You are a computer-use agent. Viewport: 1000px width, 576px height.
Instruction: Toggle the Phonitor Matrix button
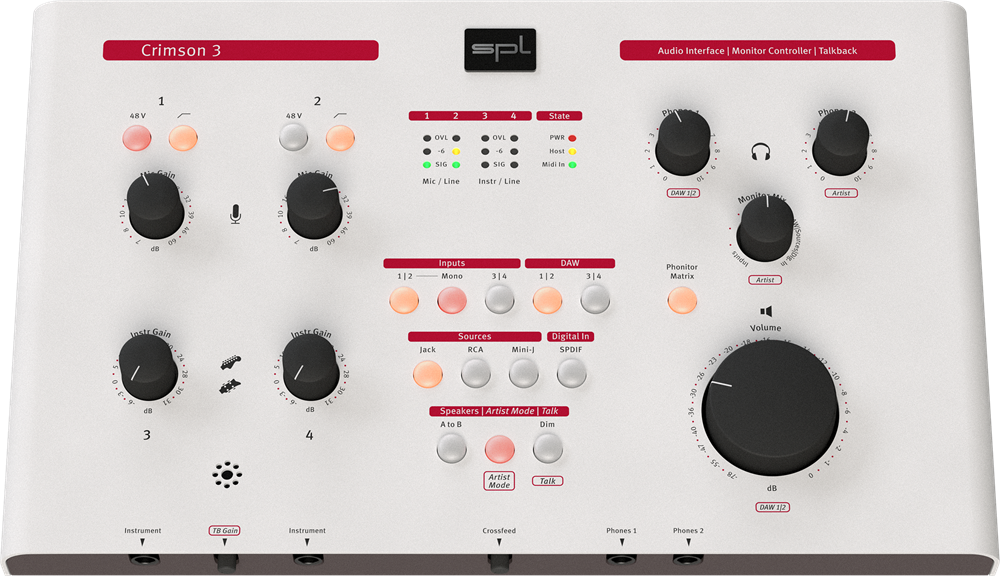pos(682,300)
